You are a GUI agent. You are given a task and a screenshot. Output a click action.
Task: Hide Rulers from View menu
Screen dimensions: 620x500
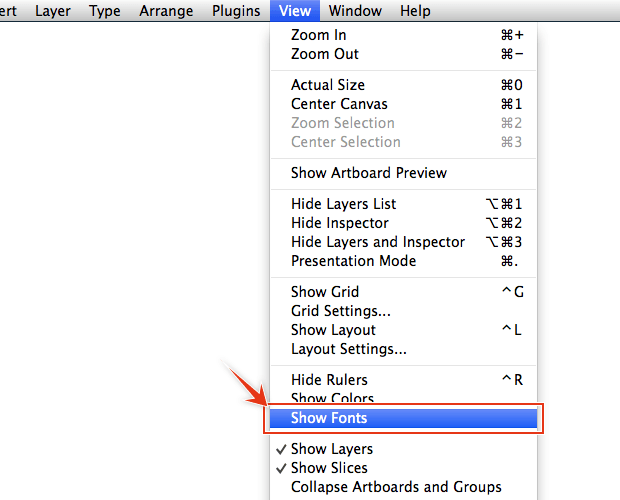329,380
